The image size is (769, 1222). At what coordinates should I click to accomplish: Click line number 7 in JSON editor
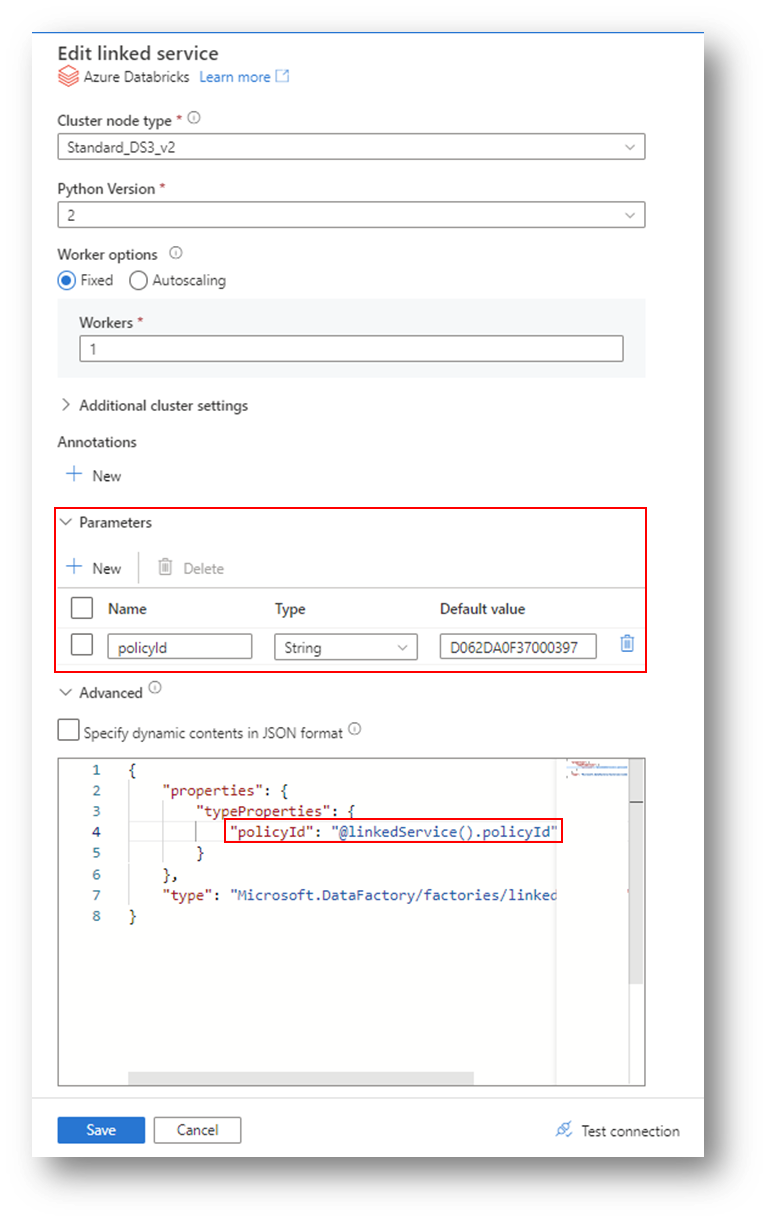[96, 895]
